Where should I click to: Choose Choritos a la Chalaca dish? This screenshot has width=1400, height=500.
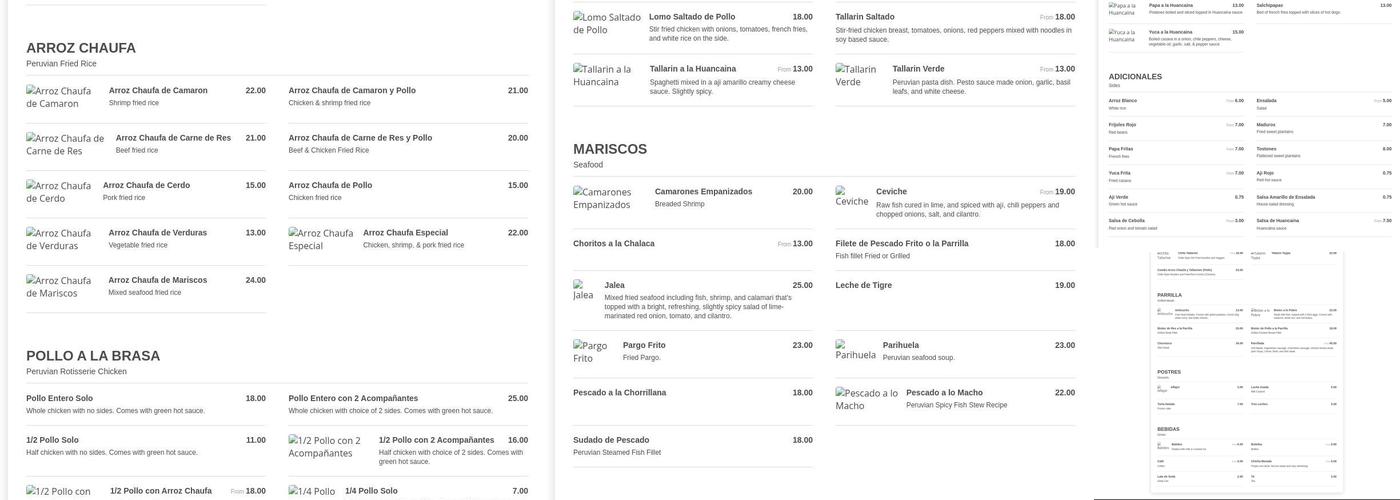(614, 243)
